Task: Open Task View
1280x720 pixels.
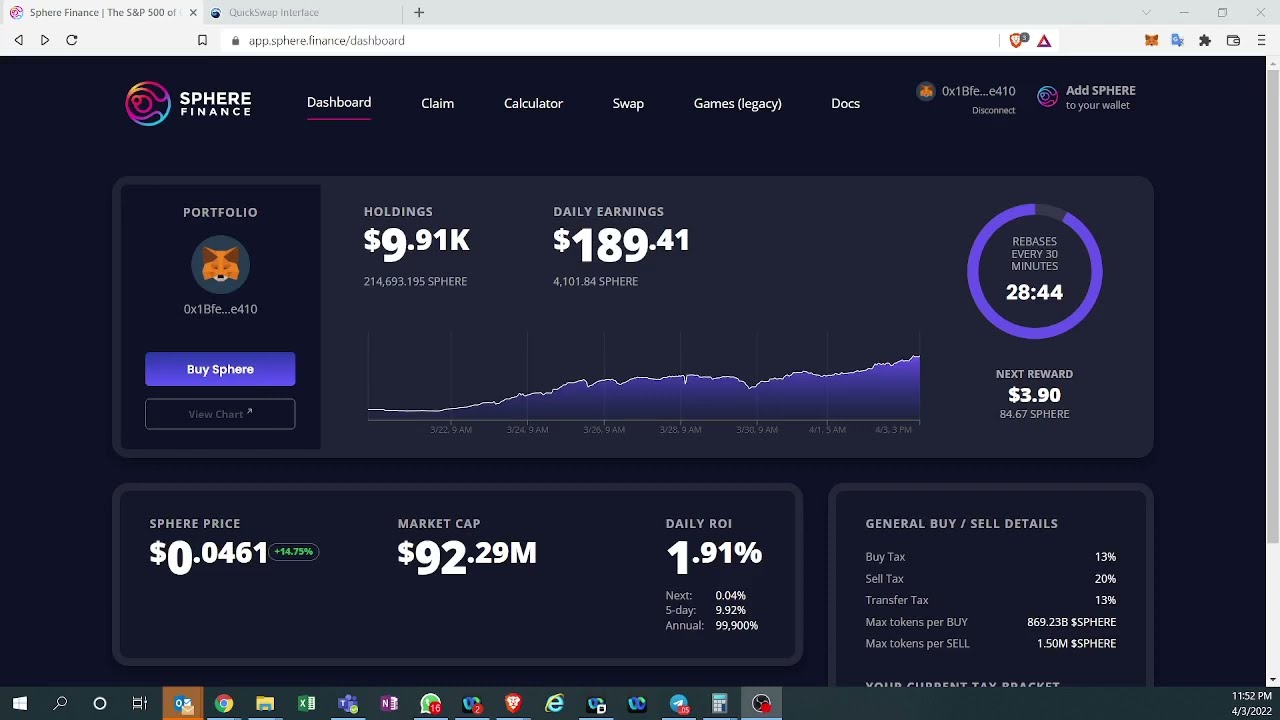Action: point(140,704)
